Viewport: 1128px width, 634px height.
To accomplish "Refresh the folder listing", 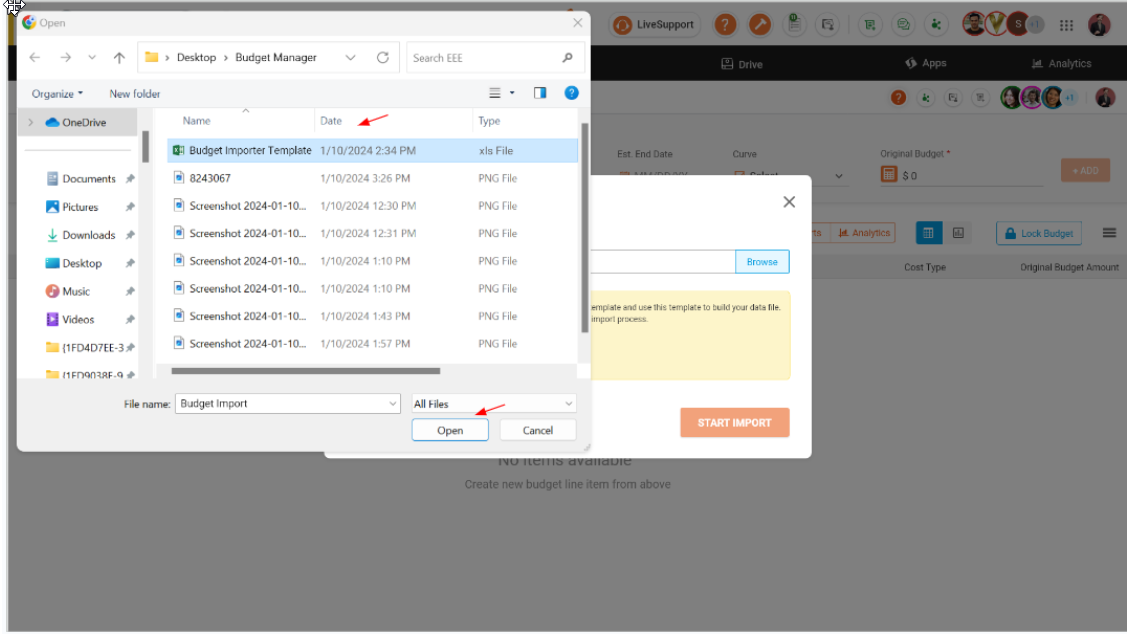I will click(383, 58).
